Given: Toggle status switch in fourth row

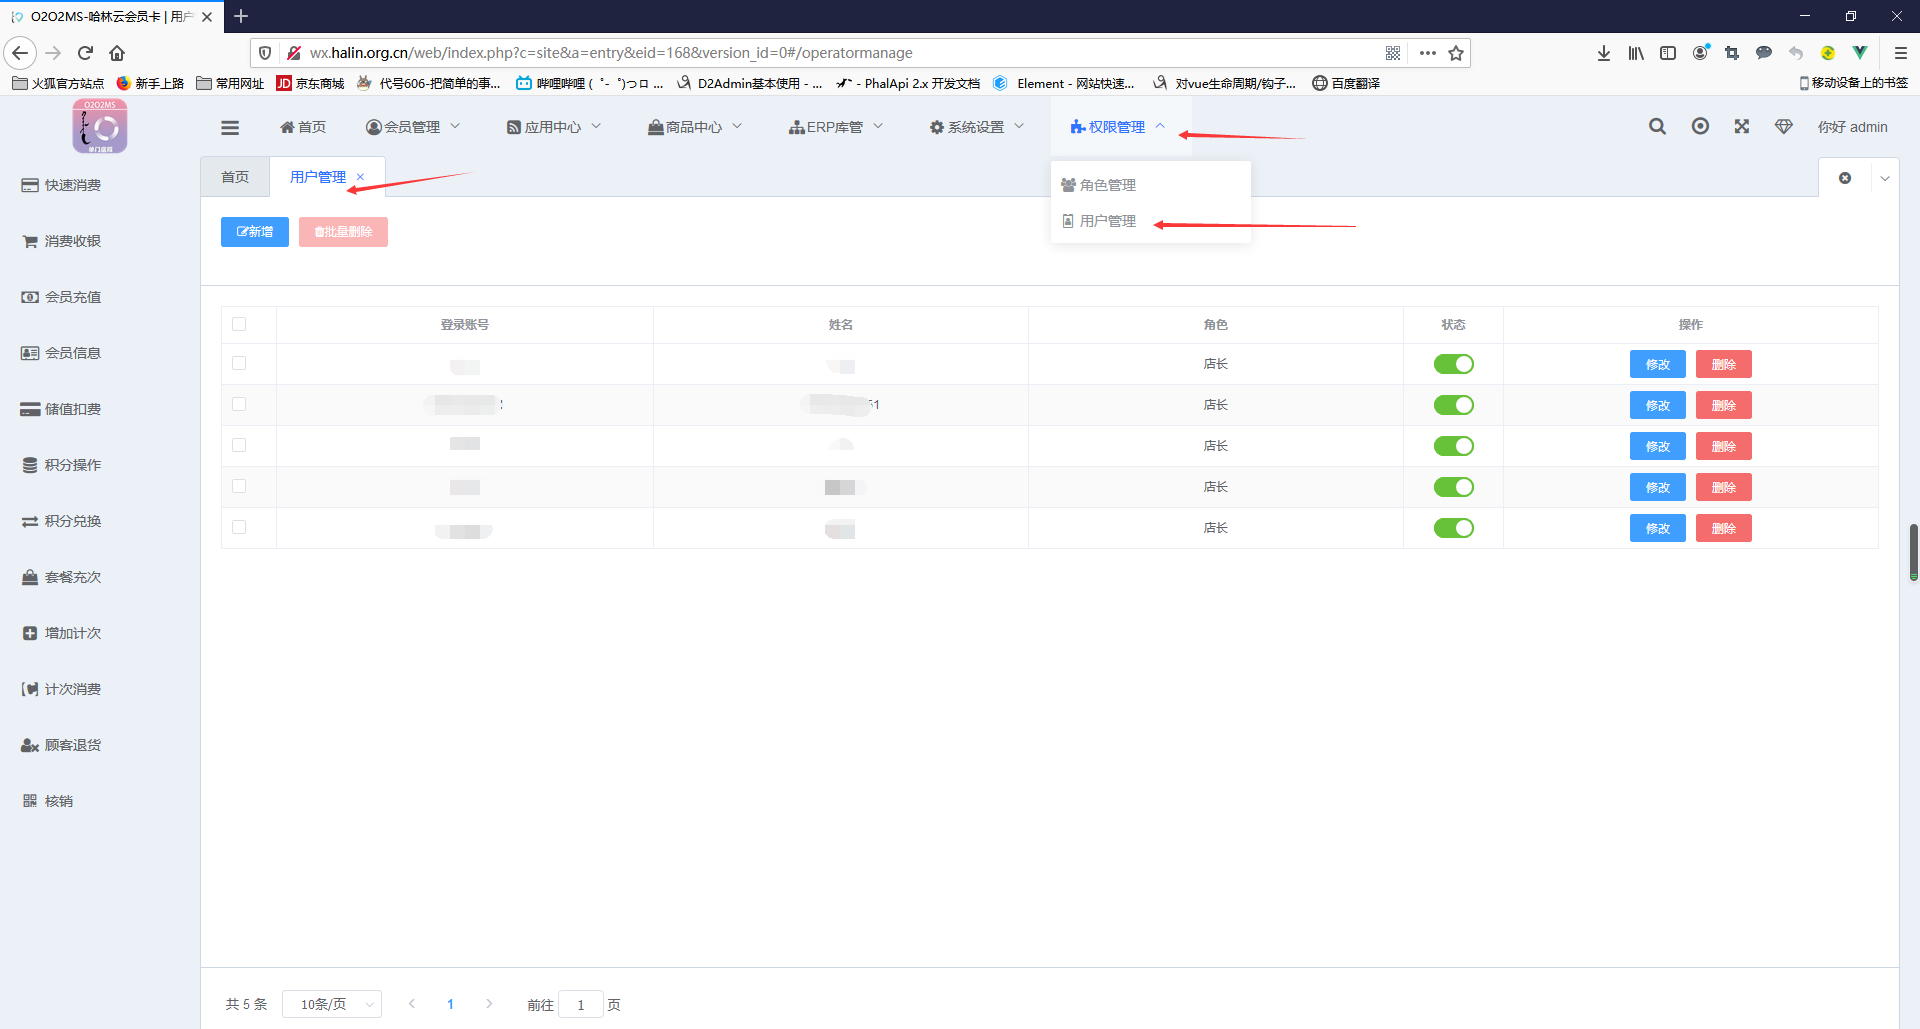Looking at the screenshot, I should tap(1453, 487).
